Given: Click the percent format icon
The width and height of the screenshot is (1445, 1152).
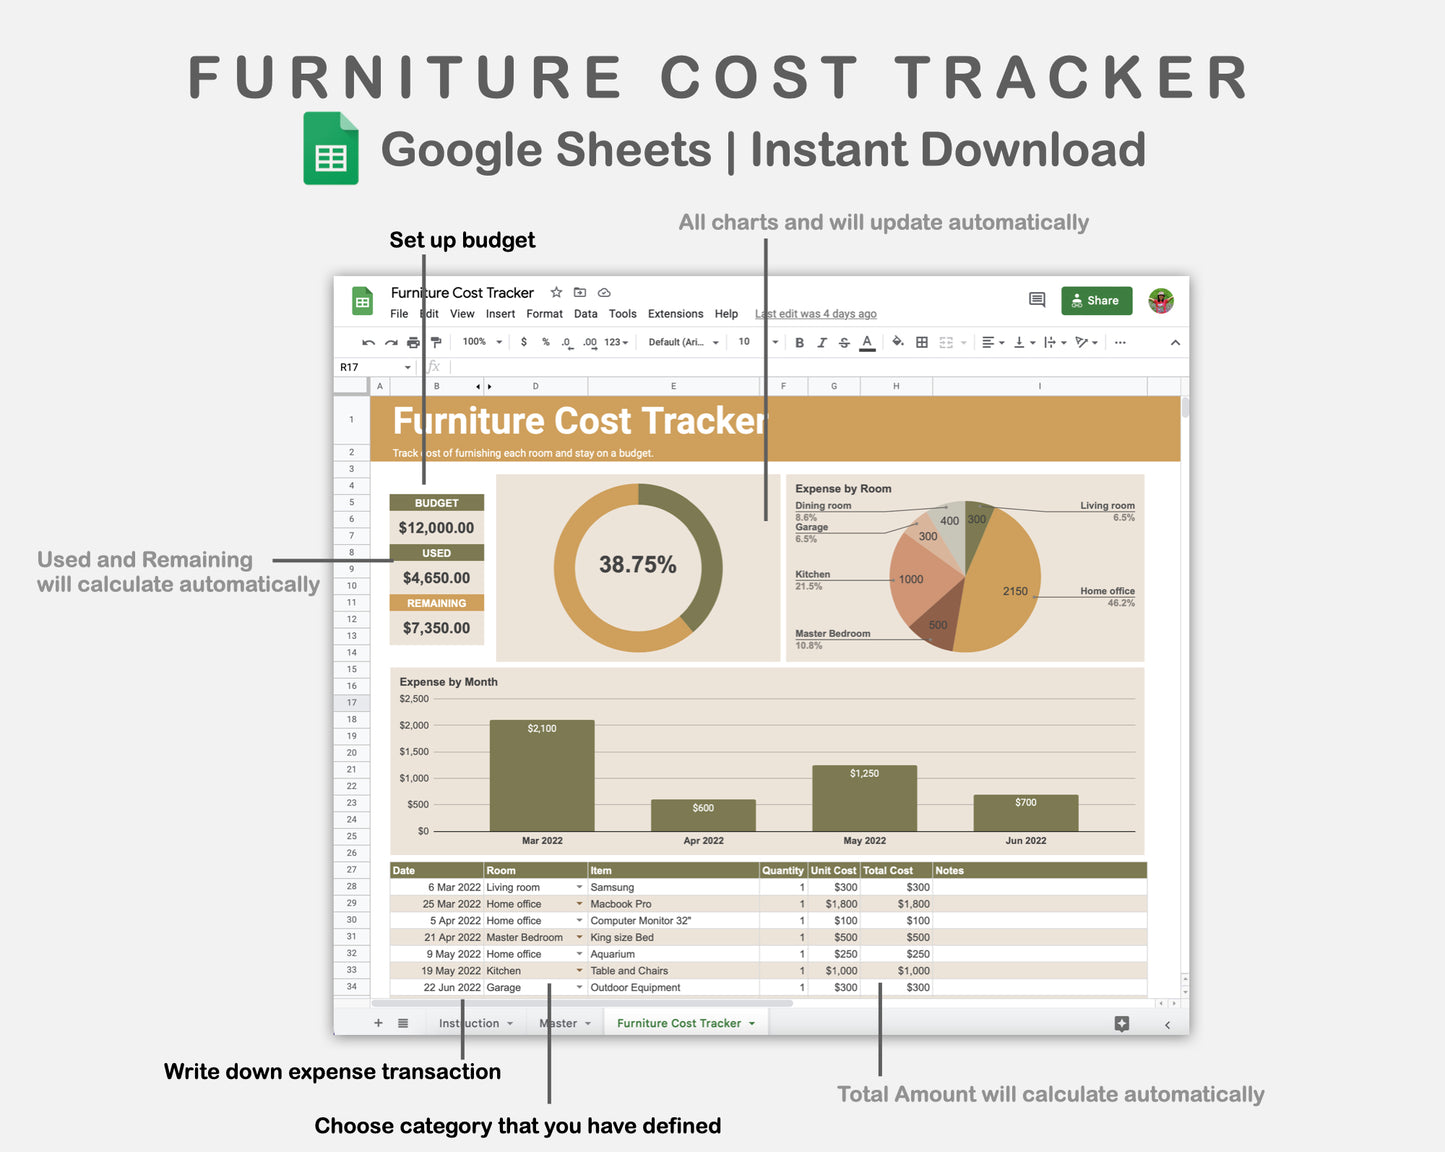Looking at the screenshot, I should pos(545,342).
